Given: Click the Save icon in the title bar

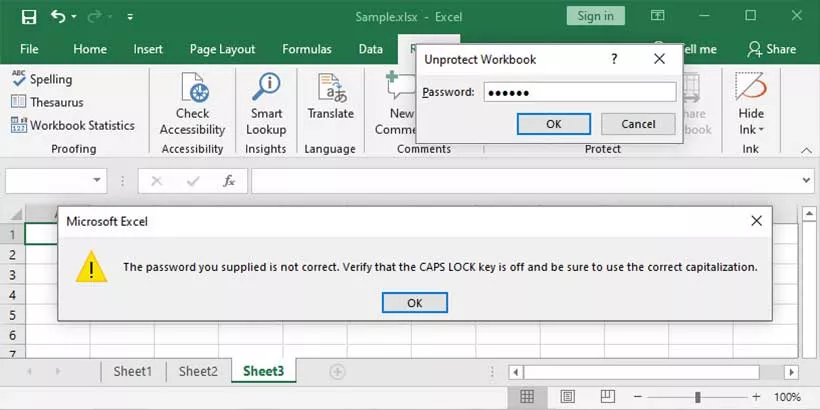Looking at the screenshot, I should (29, 17).
